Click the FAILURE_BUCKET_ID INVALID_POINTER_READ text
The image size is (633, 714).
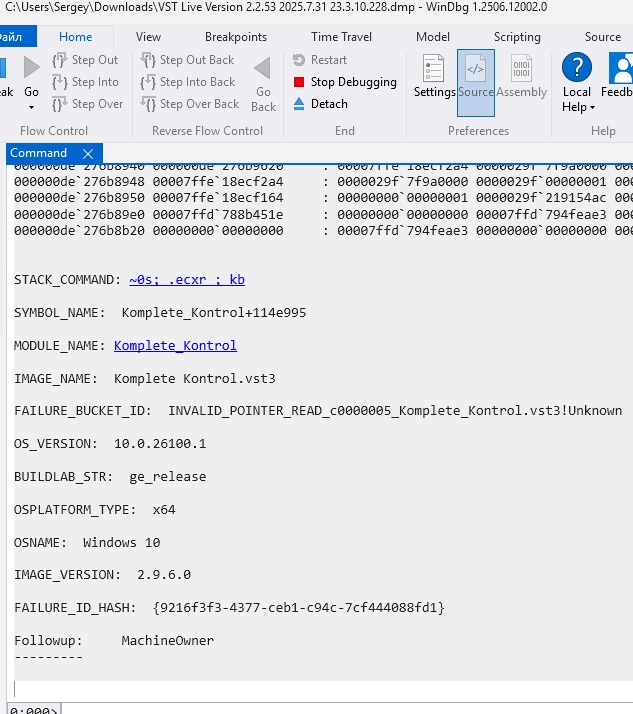[x=395, y=411]
